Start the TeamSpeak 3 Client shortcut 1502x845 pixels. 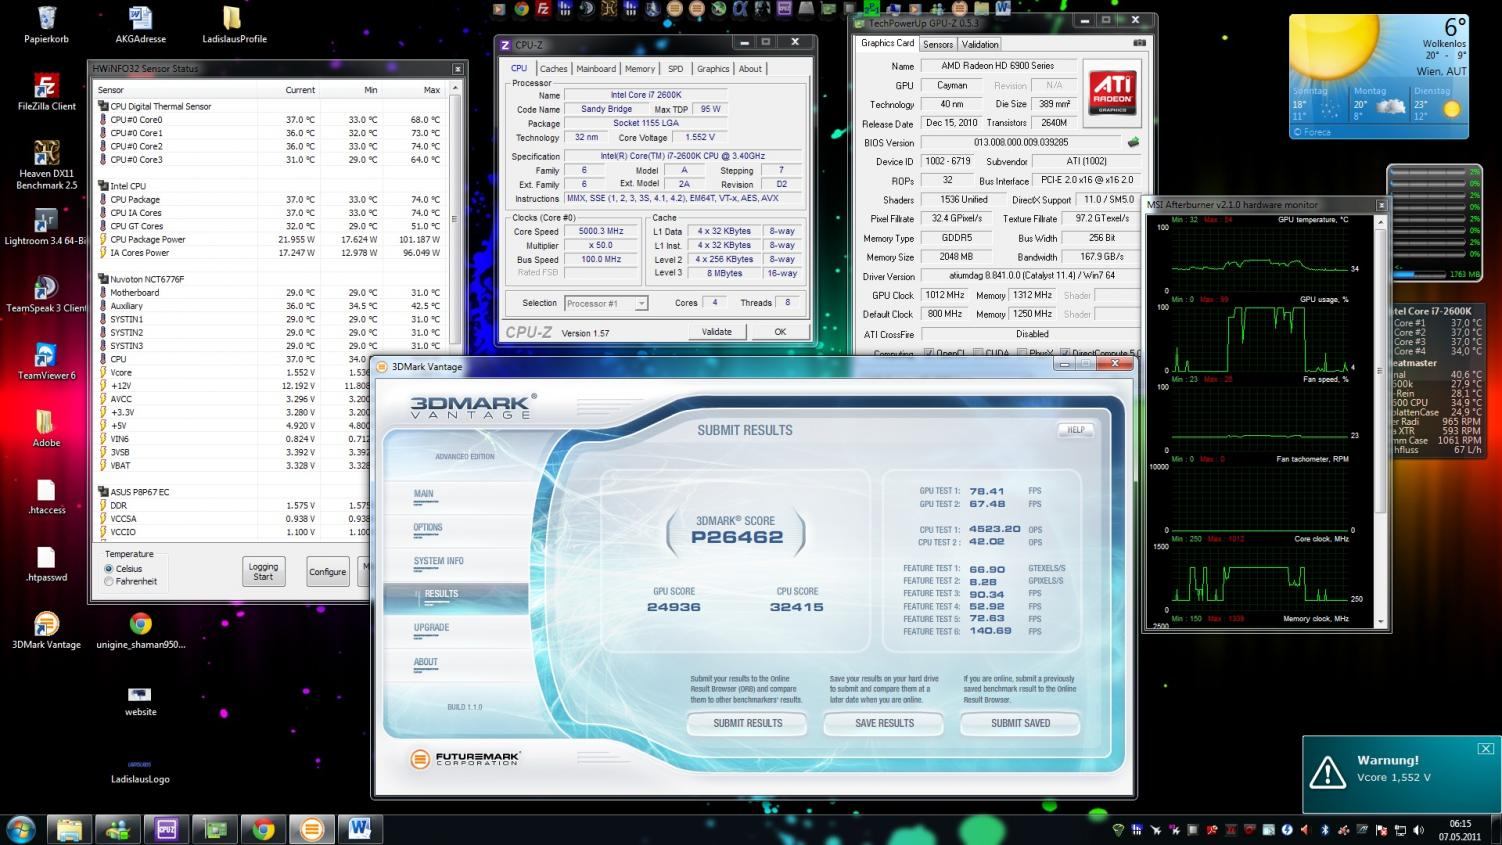click(46, 295)
